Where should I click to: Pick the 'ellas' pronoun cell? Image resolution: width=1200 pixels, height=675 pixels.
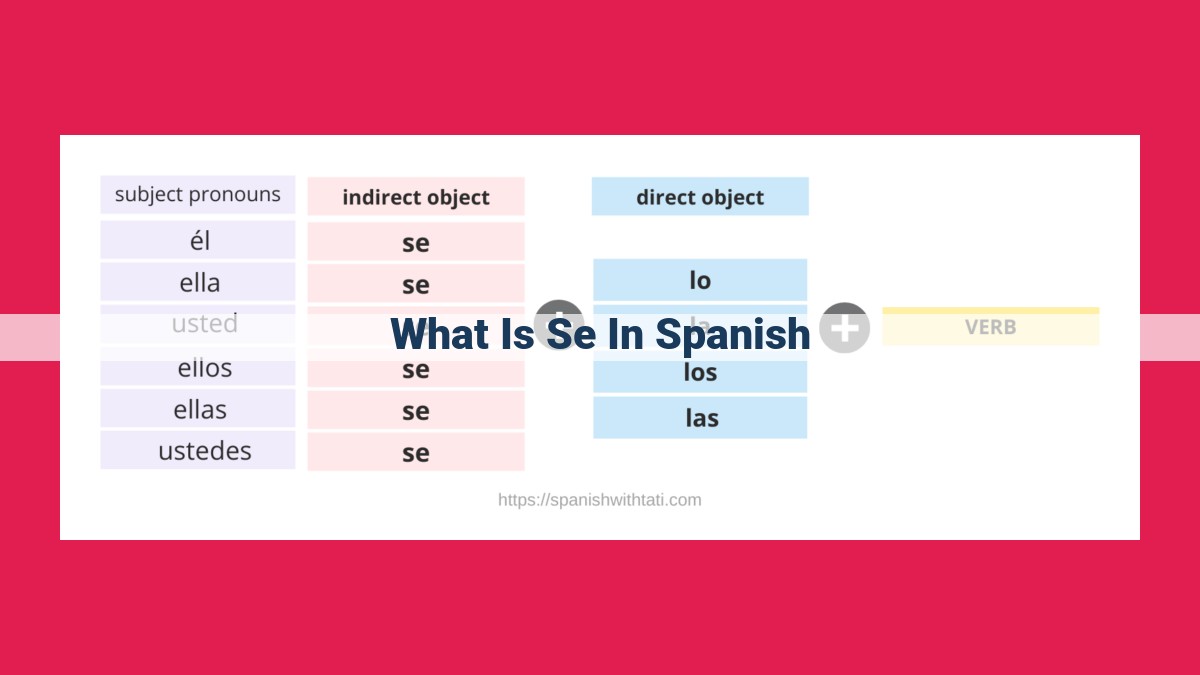198,409
